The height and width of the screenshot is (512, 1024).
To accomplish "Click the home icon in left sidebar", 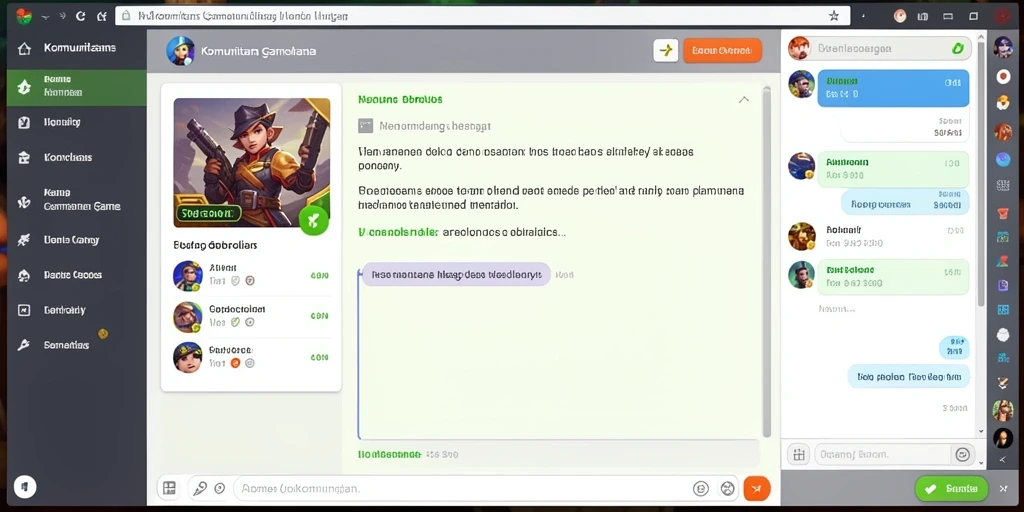I will [24, 48].
